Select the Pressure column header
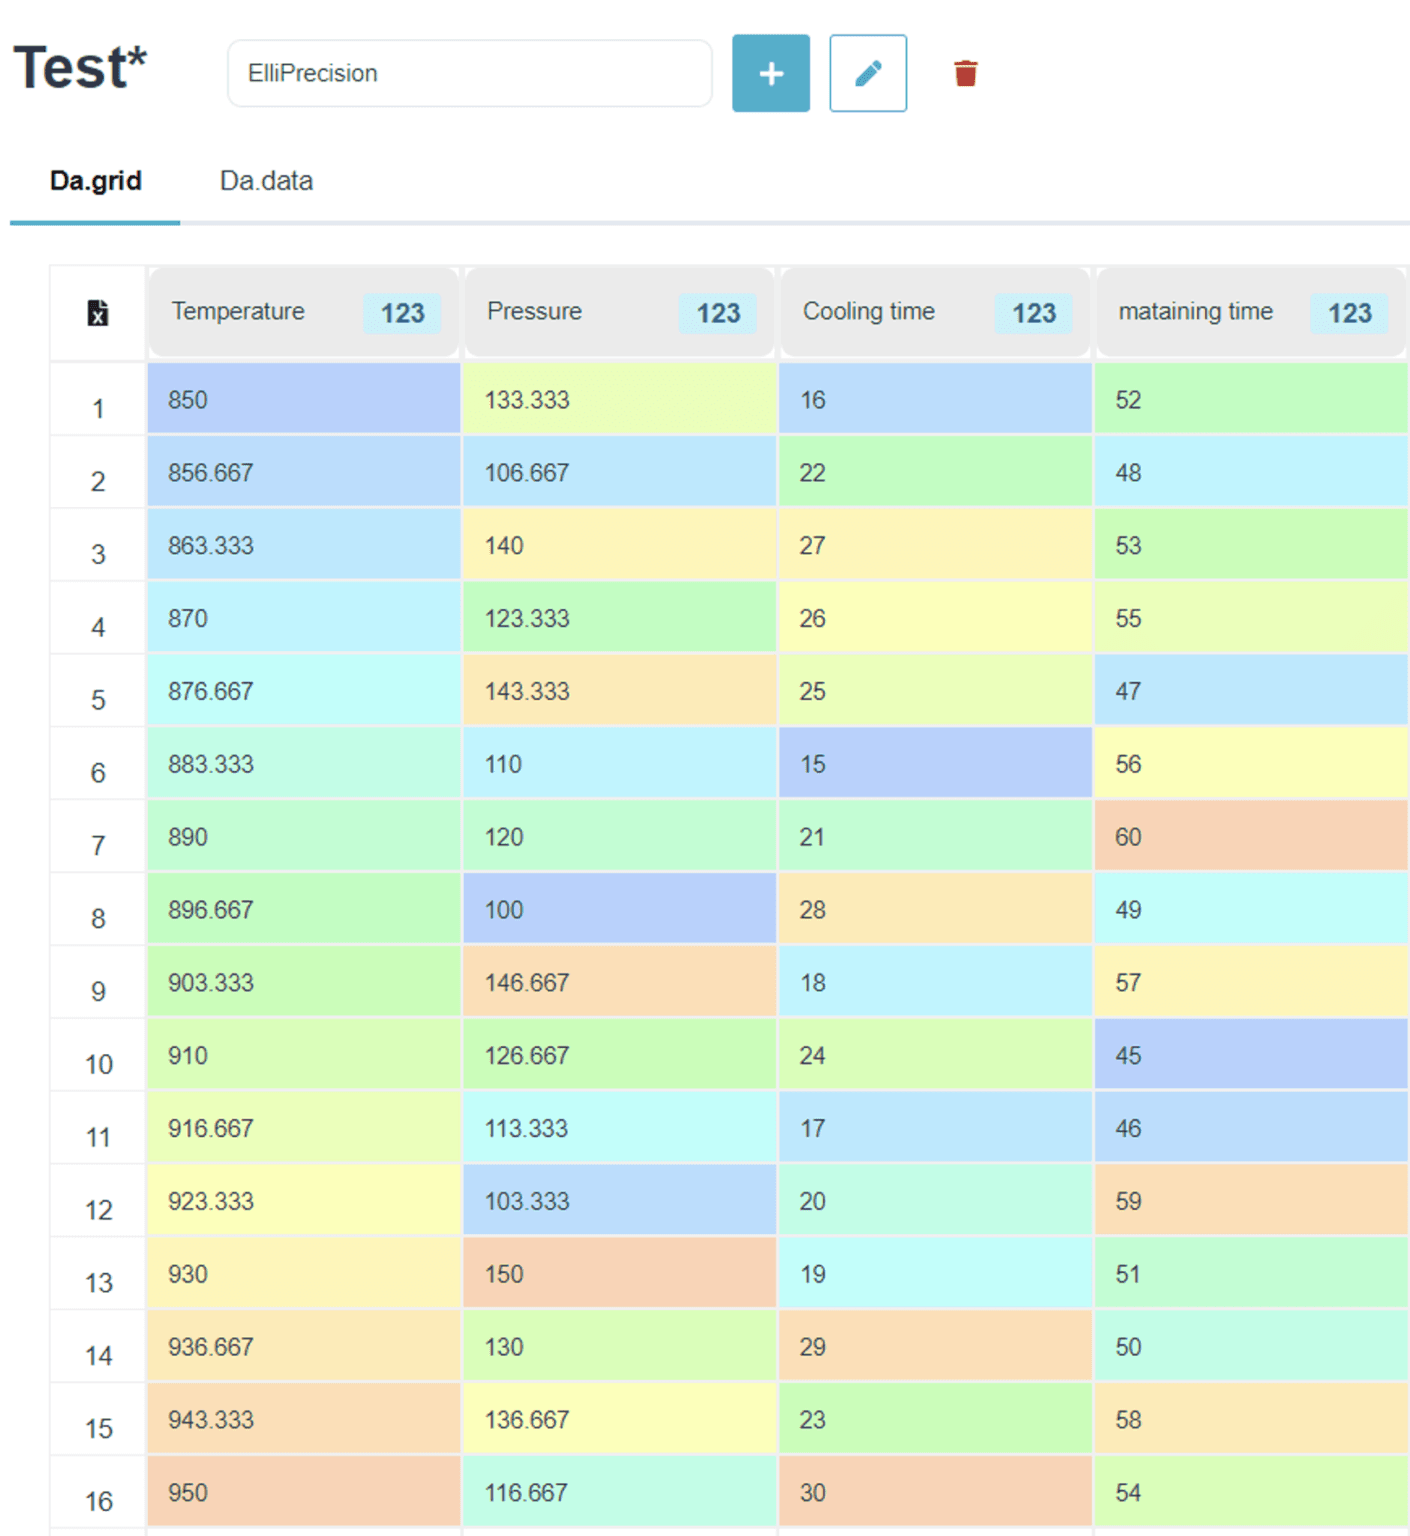Image resolution: width=1410 pixels, height=1536 pixels. tap(534, 312)
